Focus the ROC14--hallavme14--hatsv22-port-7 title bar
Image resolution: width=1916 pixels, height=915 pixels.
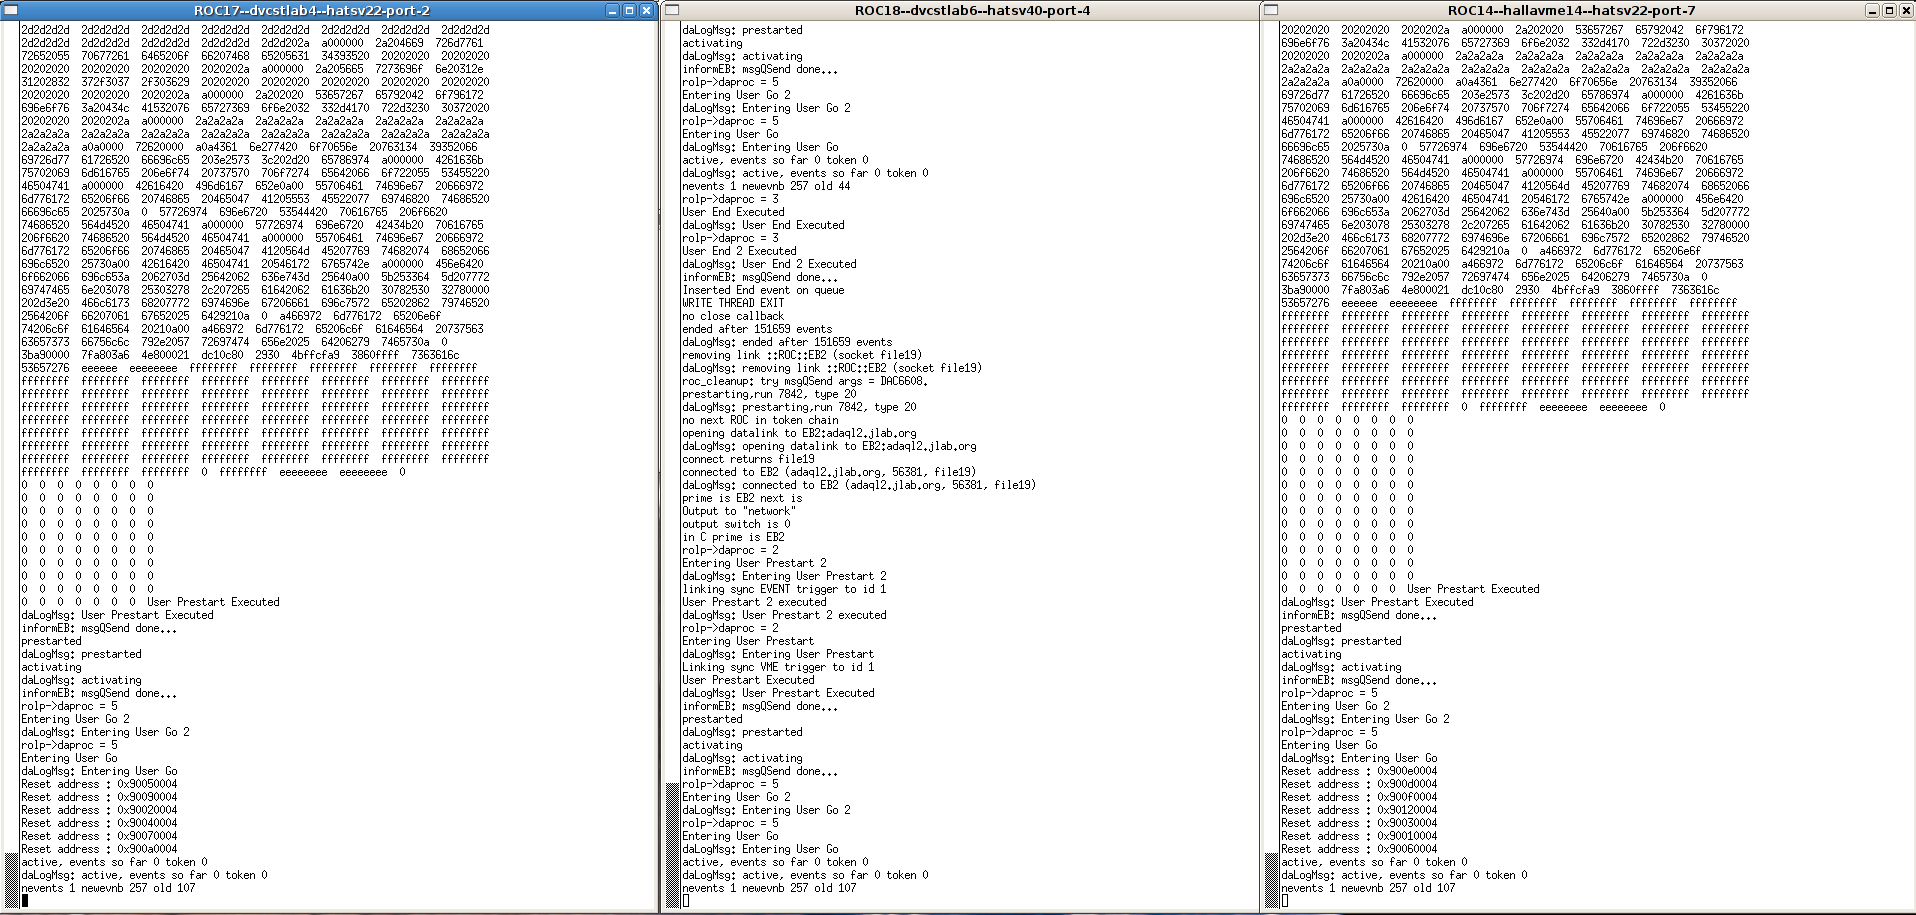tap(1571, 10)
